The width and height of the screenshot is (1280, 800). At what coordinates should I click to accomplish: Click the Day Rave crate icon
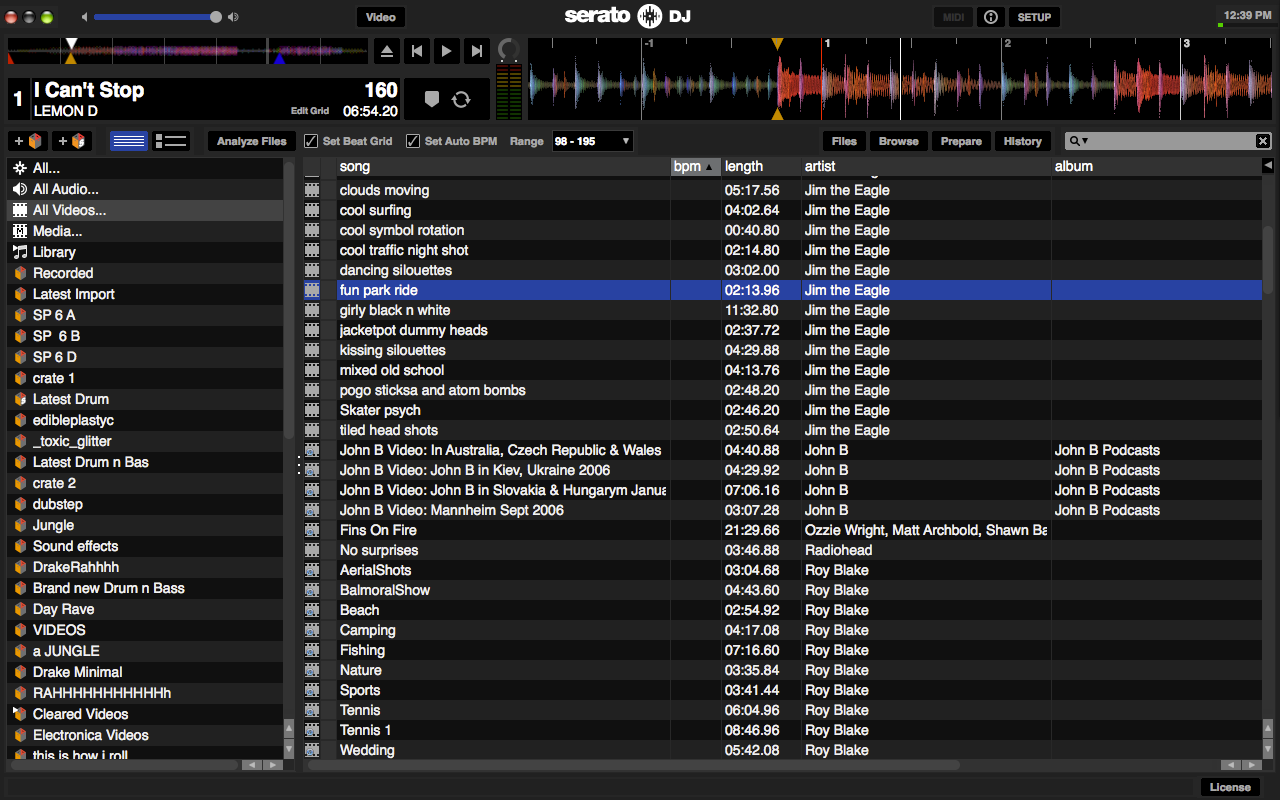pyautogui.click(x=20, y=609)
